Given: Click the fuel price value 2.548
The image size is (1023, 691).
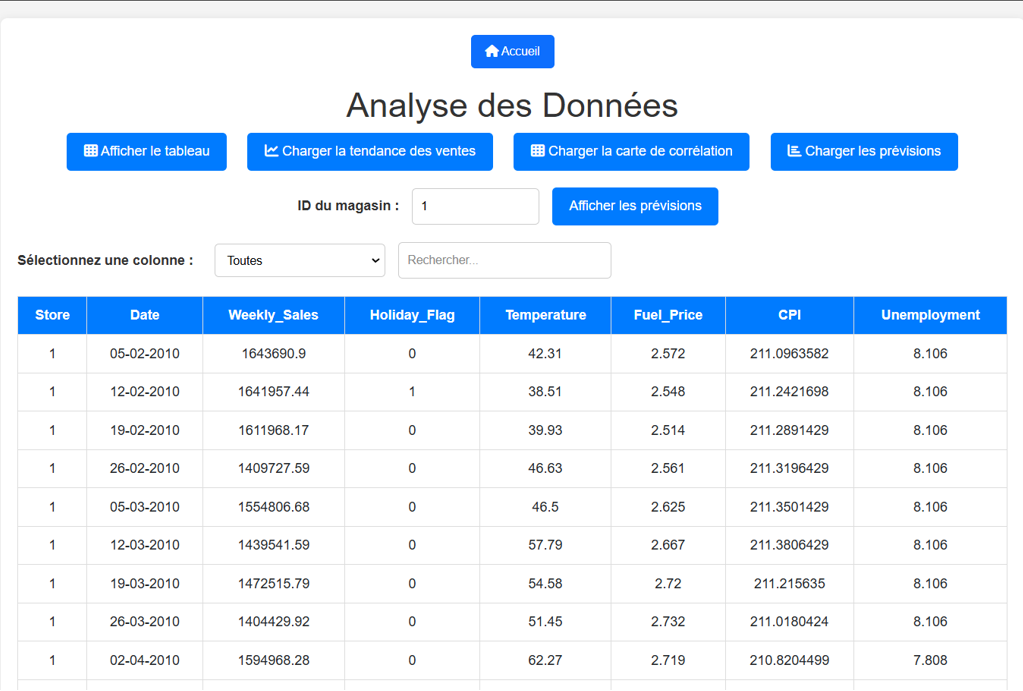Looking at the screenshot, I should [x=668, y=392].
